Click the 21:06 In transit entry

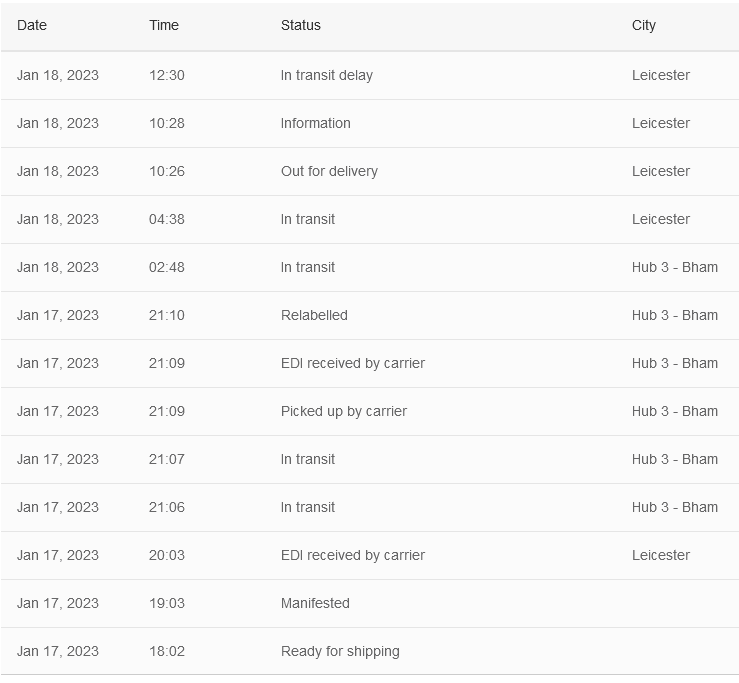[308, 507]
